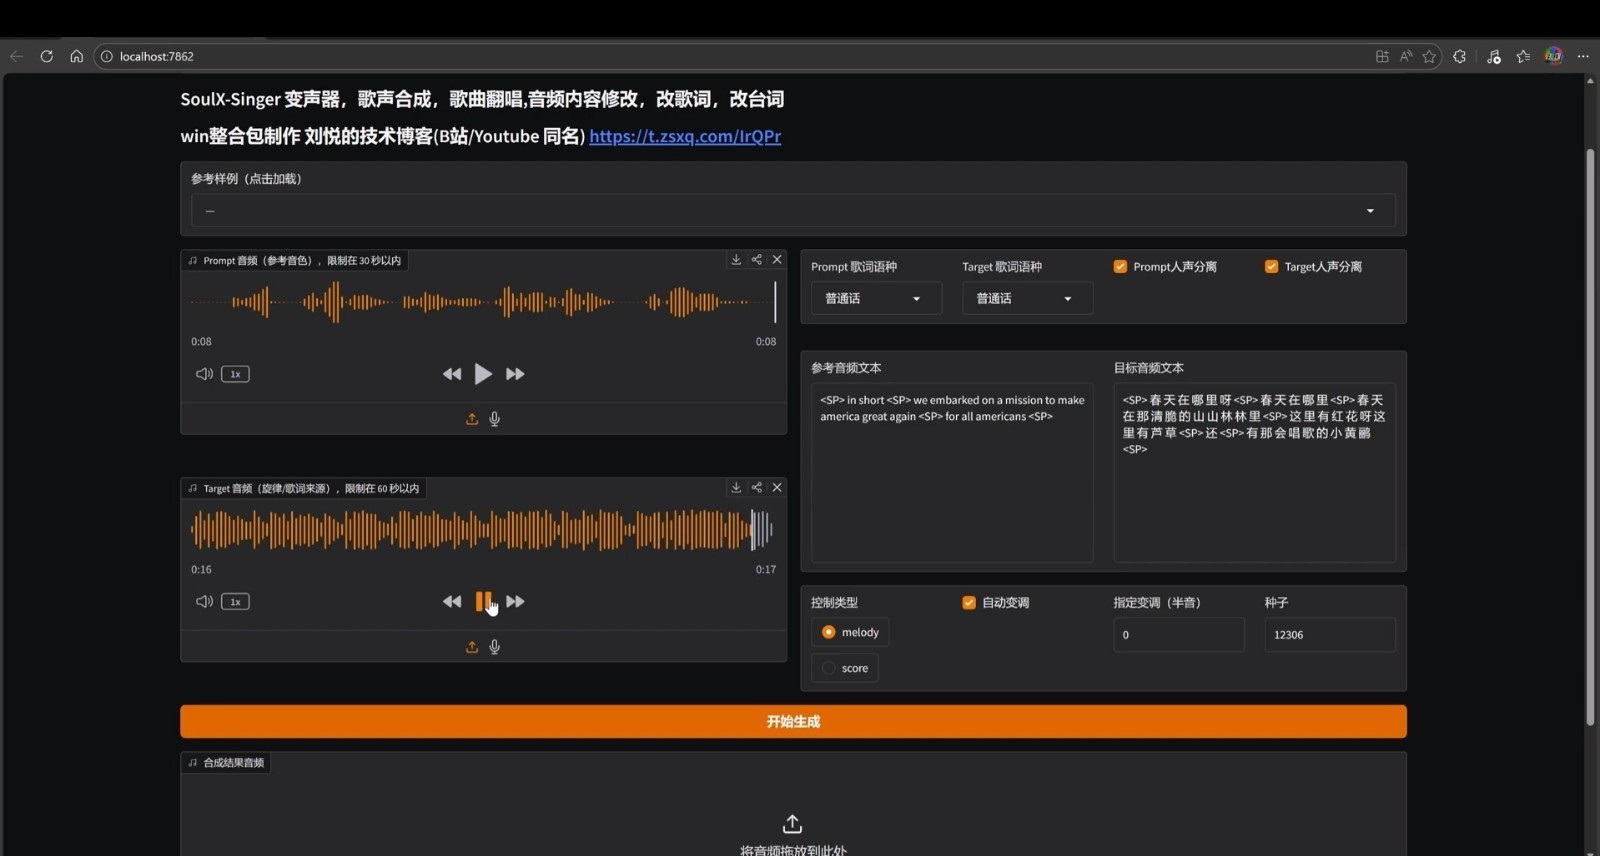Click upload icon under Target audio
The width and height of the screenshot is (1600, 856).
[x=472, y=647]
